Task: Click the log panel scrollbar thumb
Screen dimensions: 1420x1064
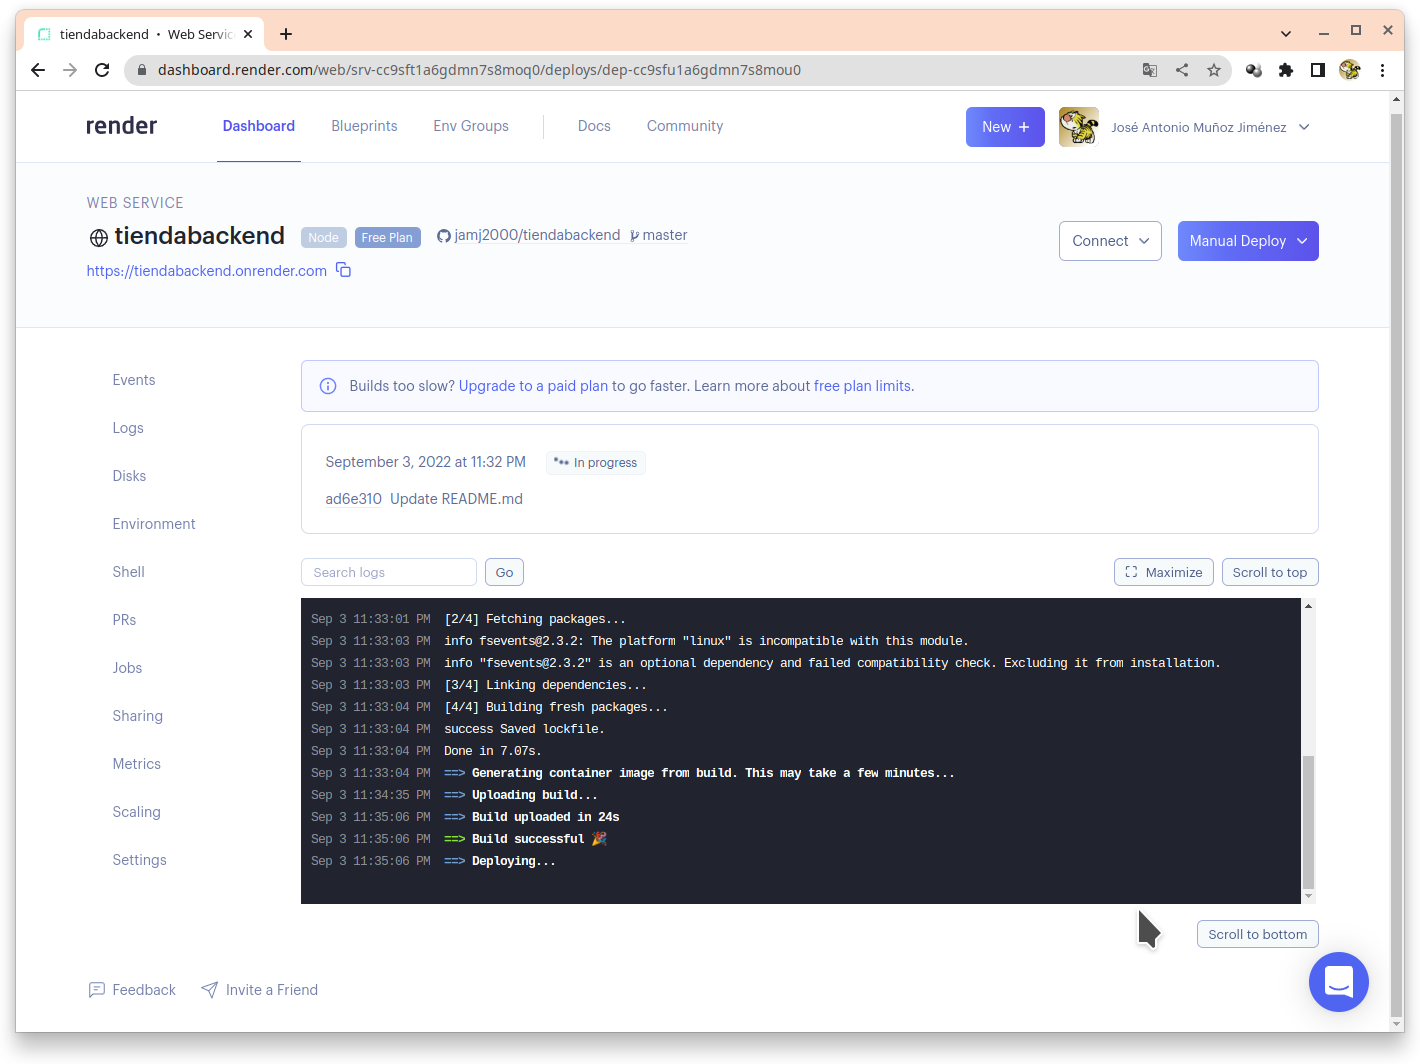Action: [x=1308, y=822]
